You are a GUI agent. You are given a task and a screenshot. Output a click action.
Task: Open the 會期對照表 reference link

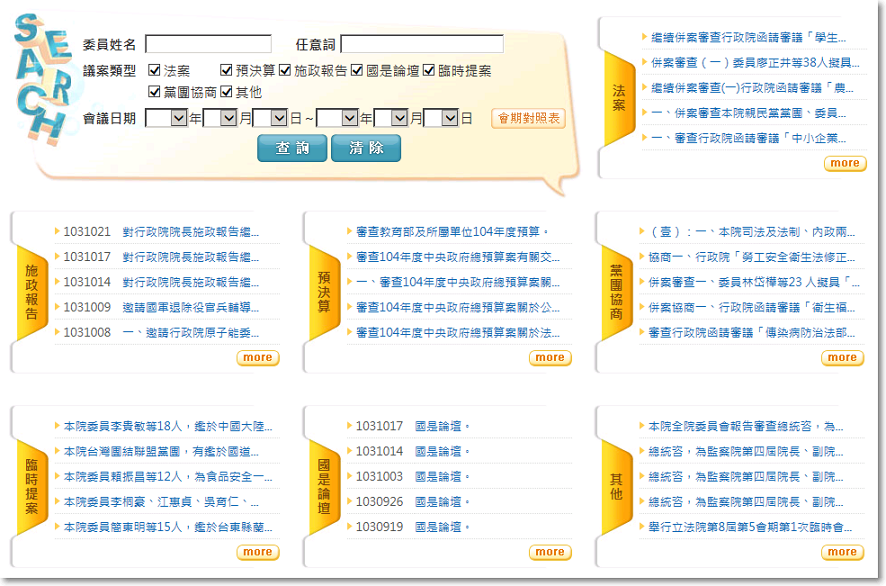click(x=528, y=119)
